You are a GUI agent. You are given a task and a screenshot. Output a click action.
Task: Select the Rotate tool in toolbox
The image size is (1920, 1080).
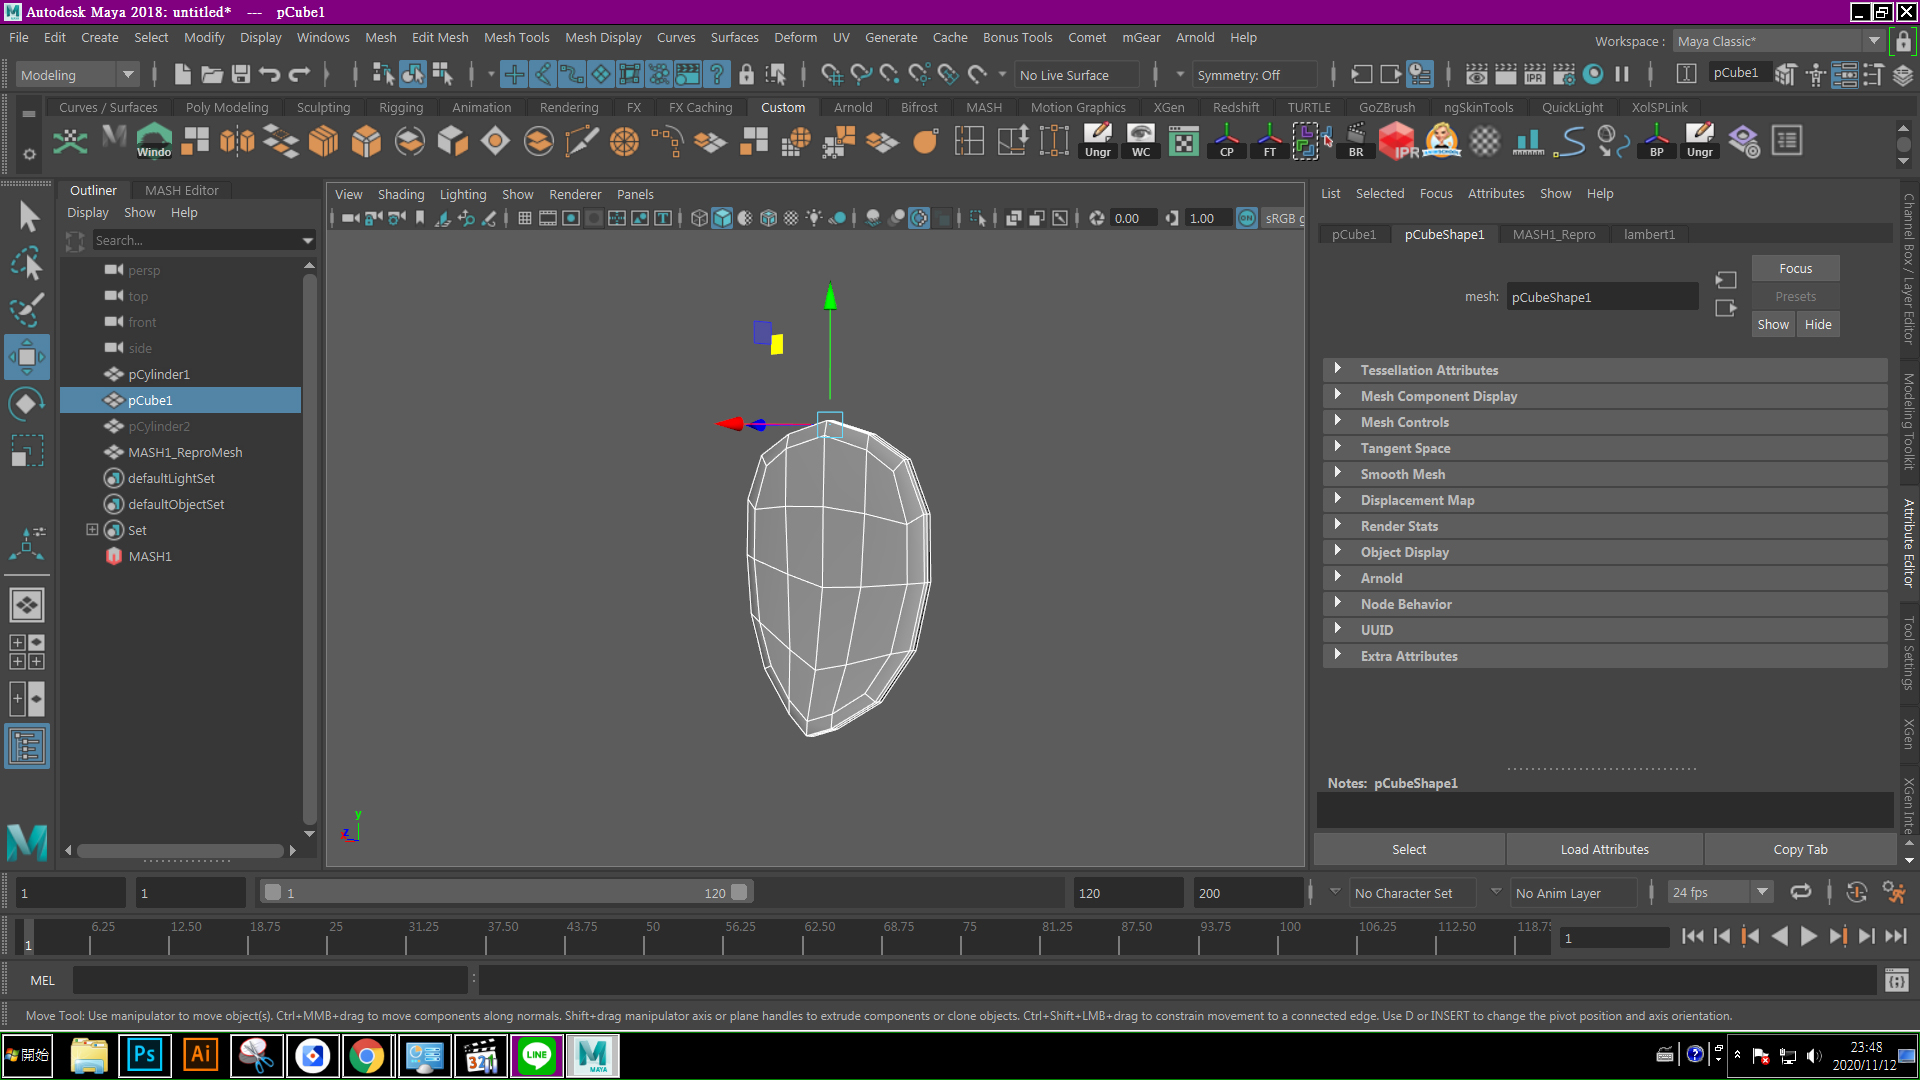(x=26, y=404)
